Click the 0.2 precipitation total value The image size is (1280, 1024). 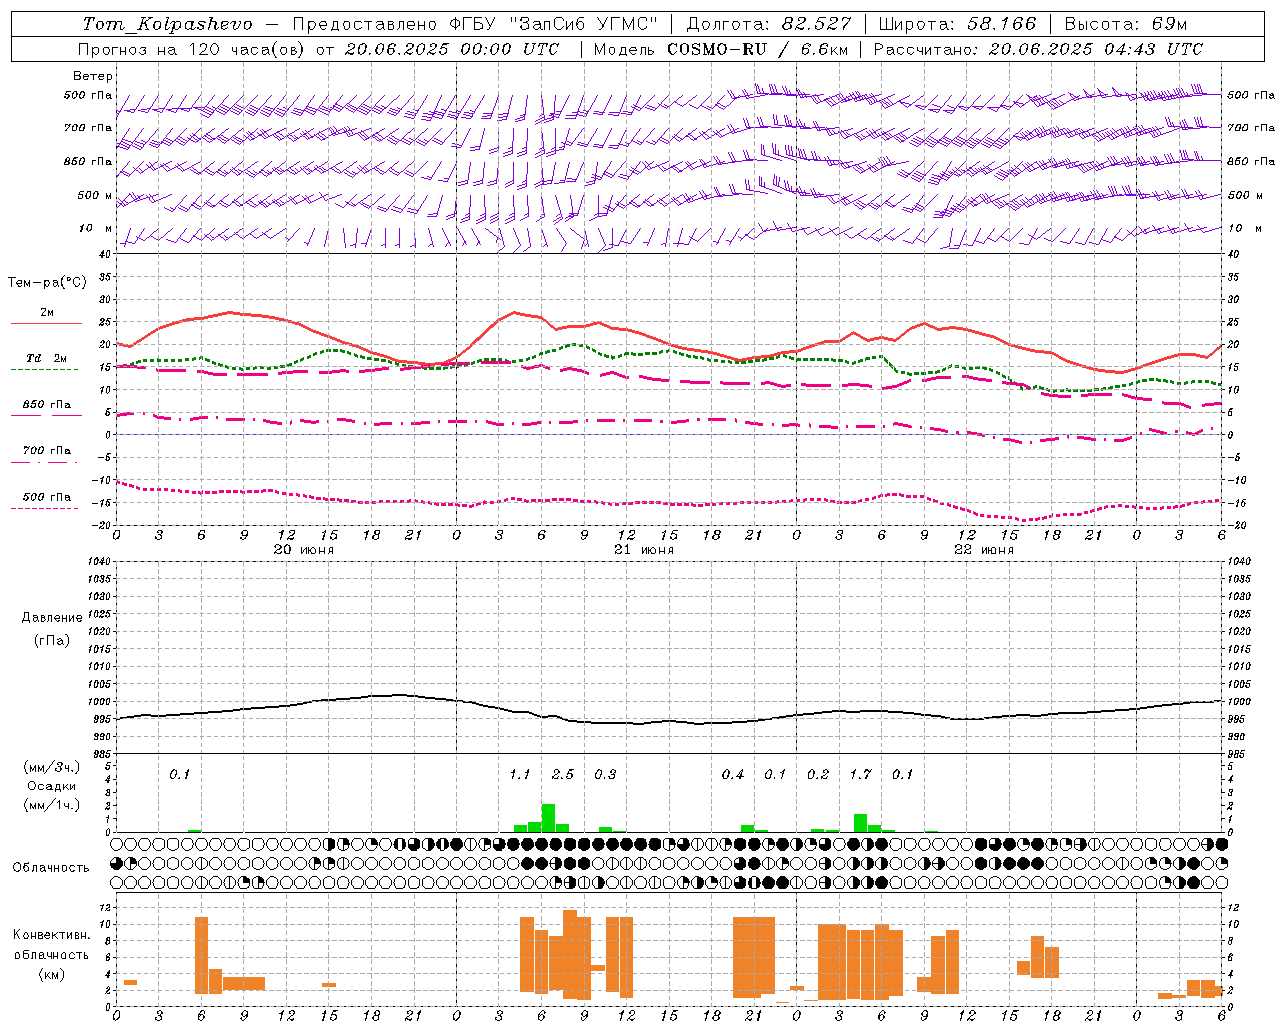pyautogui.click(x=818, y=774)
